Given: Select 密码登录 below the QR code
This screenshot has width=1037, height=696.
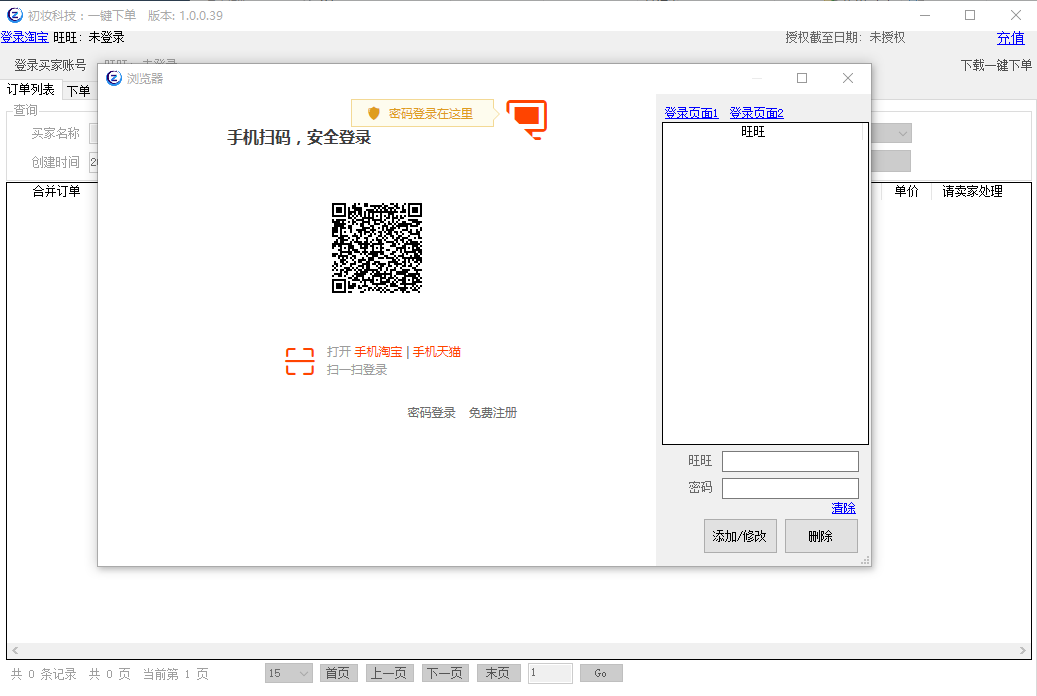Looking at the screenshot, I should 431,413.
